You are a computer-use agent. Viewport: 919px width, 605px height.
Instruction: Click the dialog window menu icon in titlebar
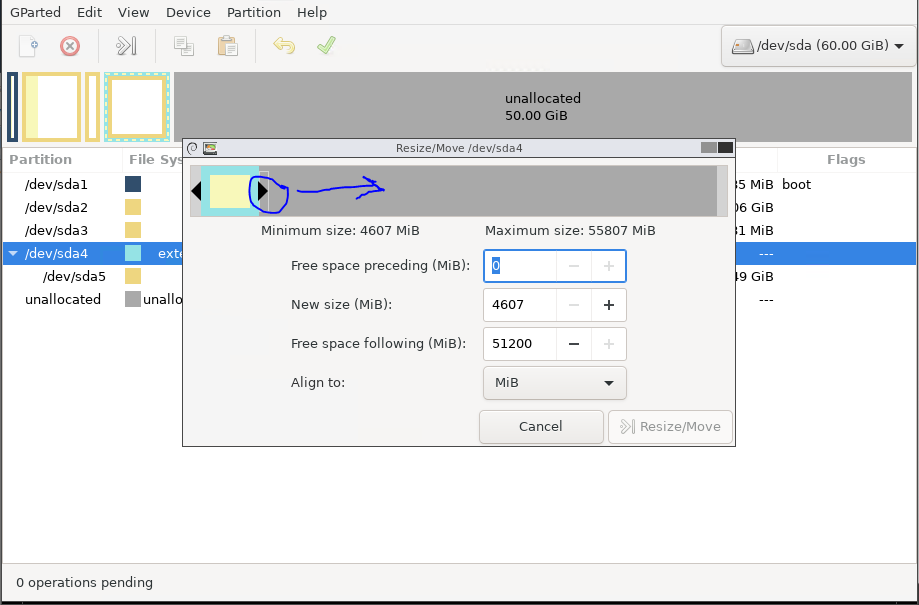[192, 148]
